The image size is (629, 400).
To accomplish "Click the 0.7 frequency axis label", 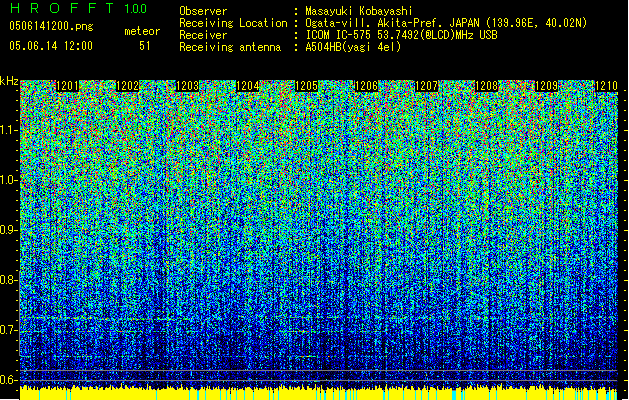I will pos(9,330).
